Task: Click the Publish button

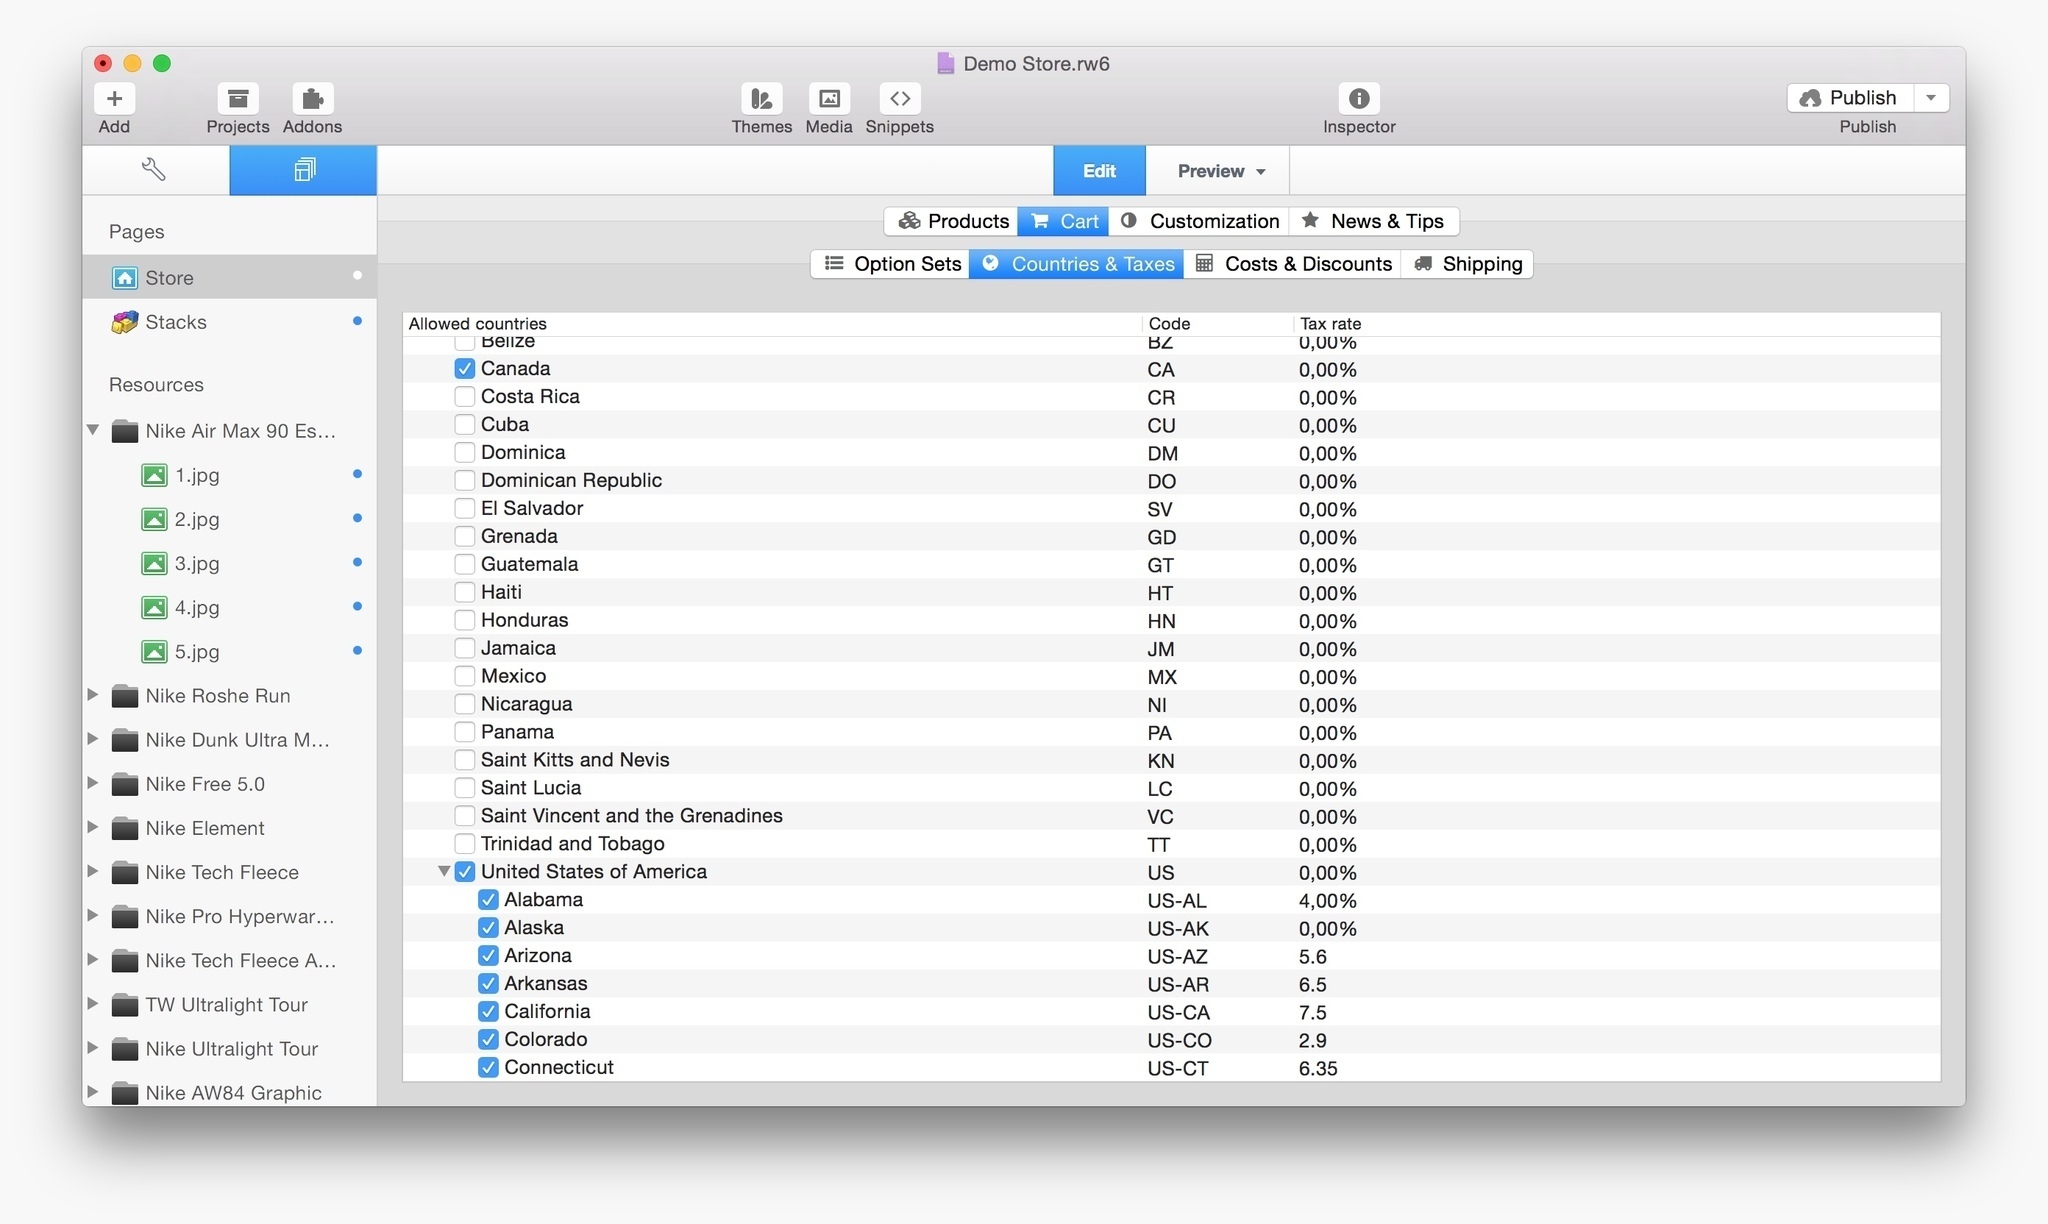Action: 1849,98
